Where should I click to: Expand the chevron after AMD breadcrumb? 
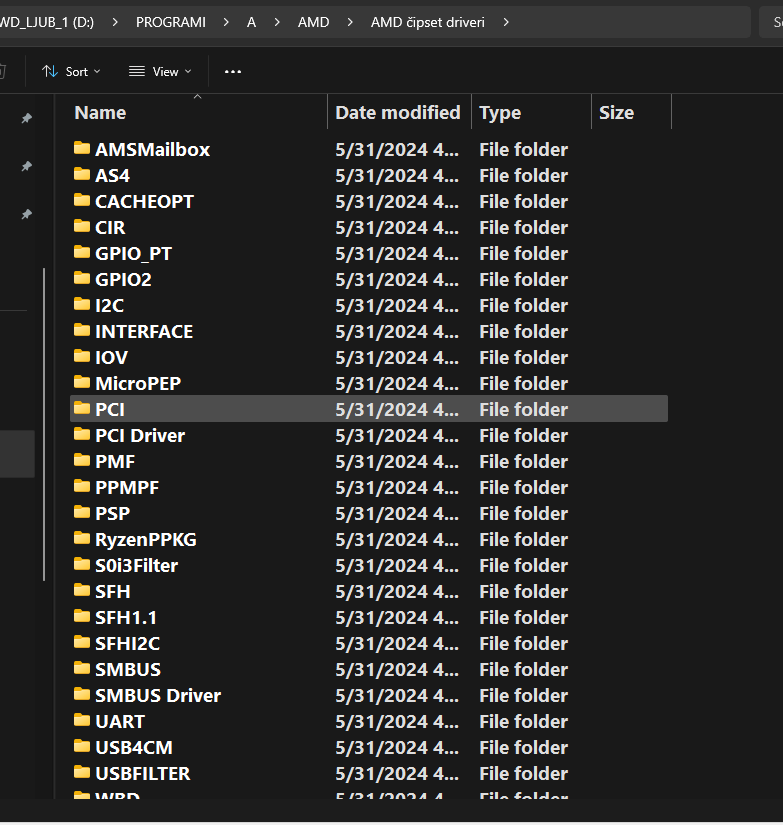point(350,22)
